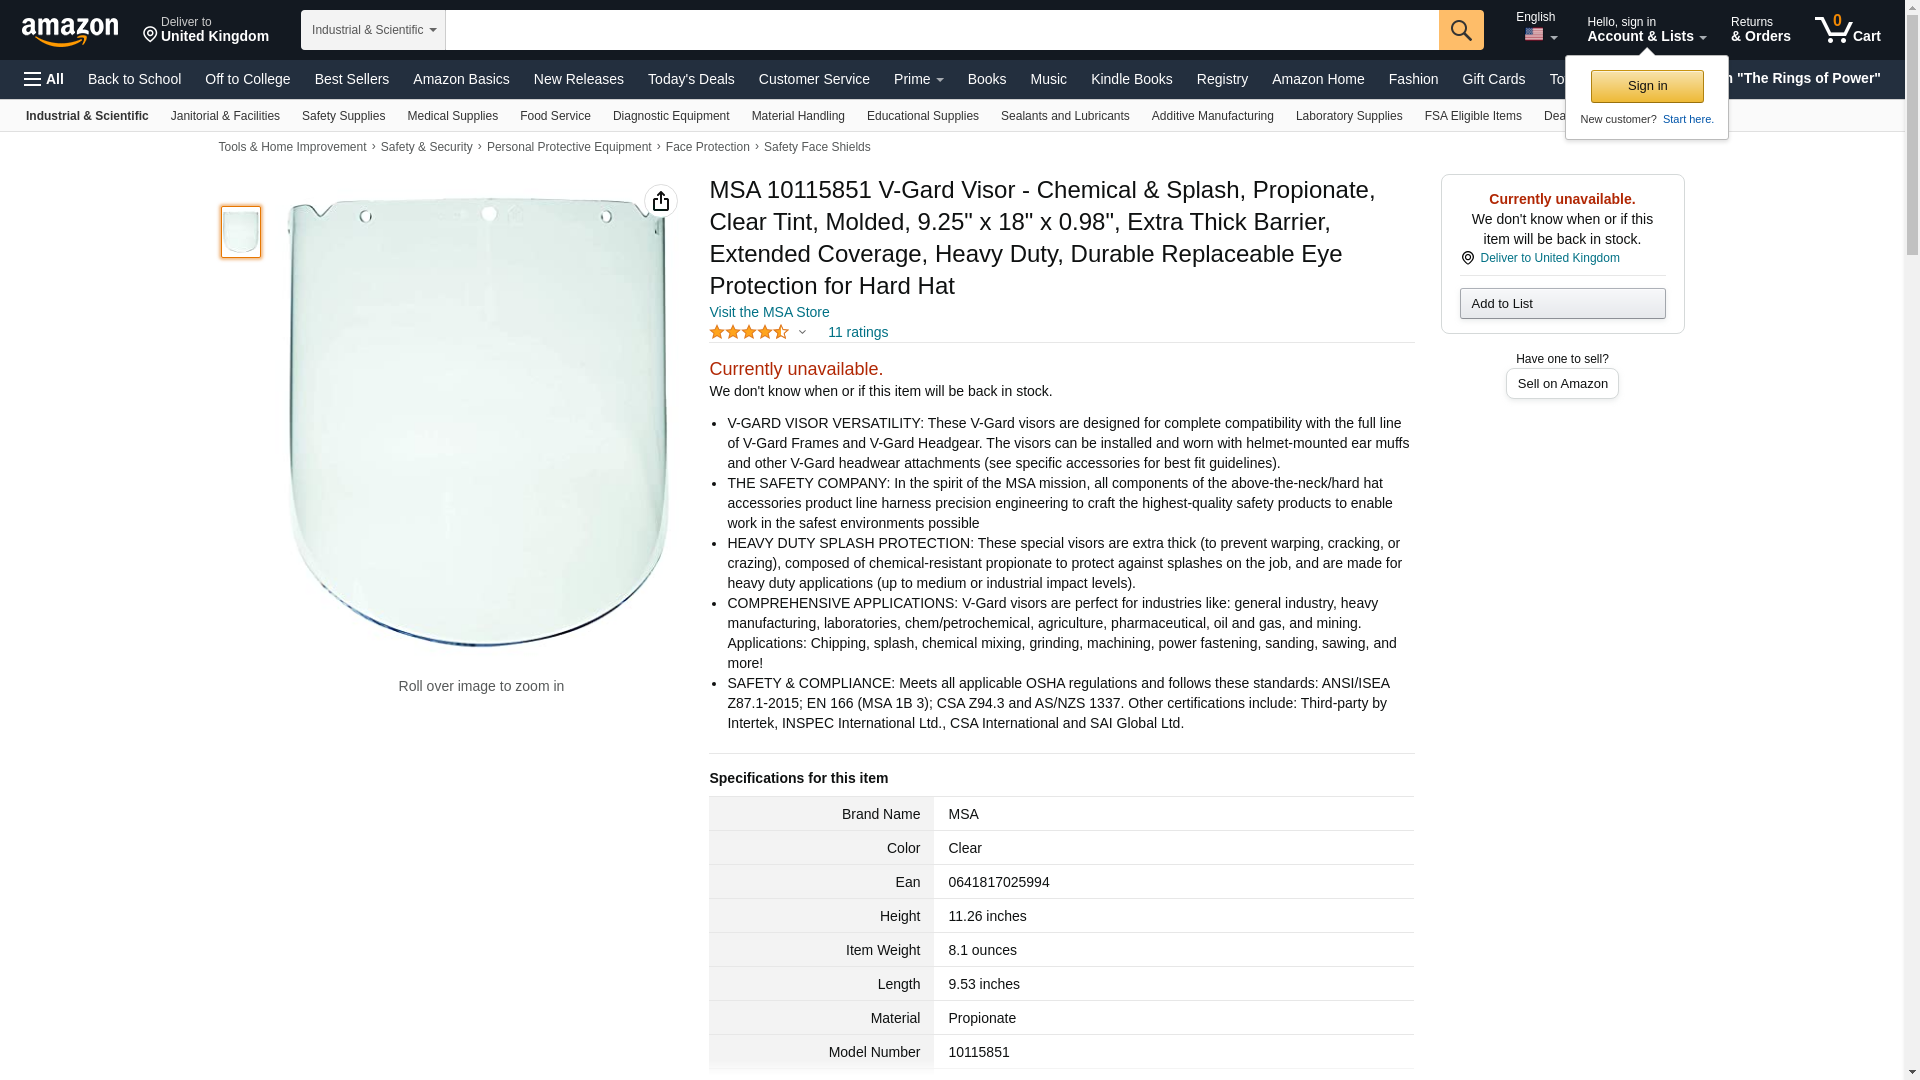Click the Amazon logo

70,31
